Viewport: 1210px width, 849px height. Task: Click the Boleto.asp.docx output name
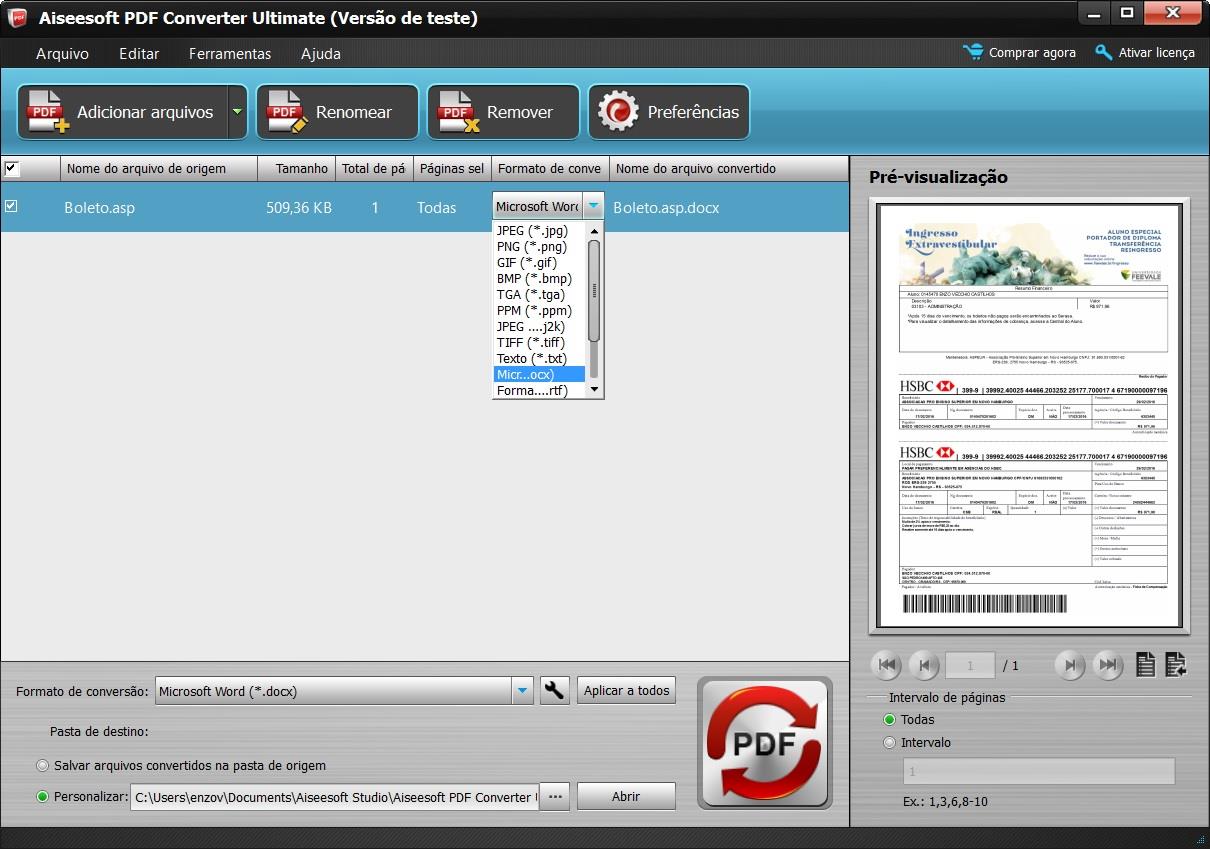point(666,208)
